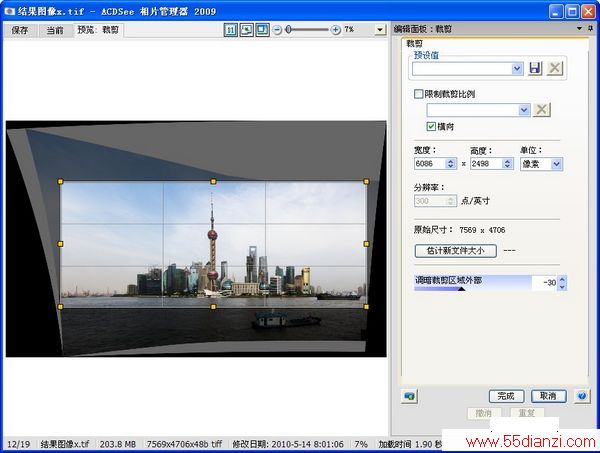Image resolution: width=600 pixels, height=453 pixels.
Task: Select right-middle crop handle
Action: [366, 244]
